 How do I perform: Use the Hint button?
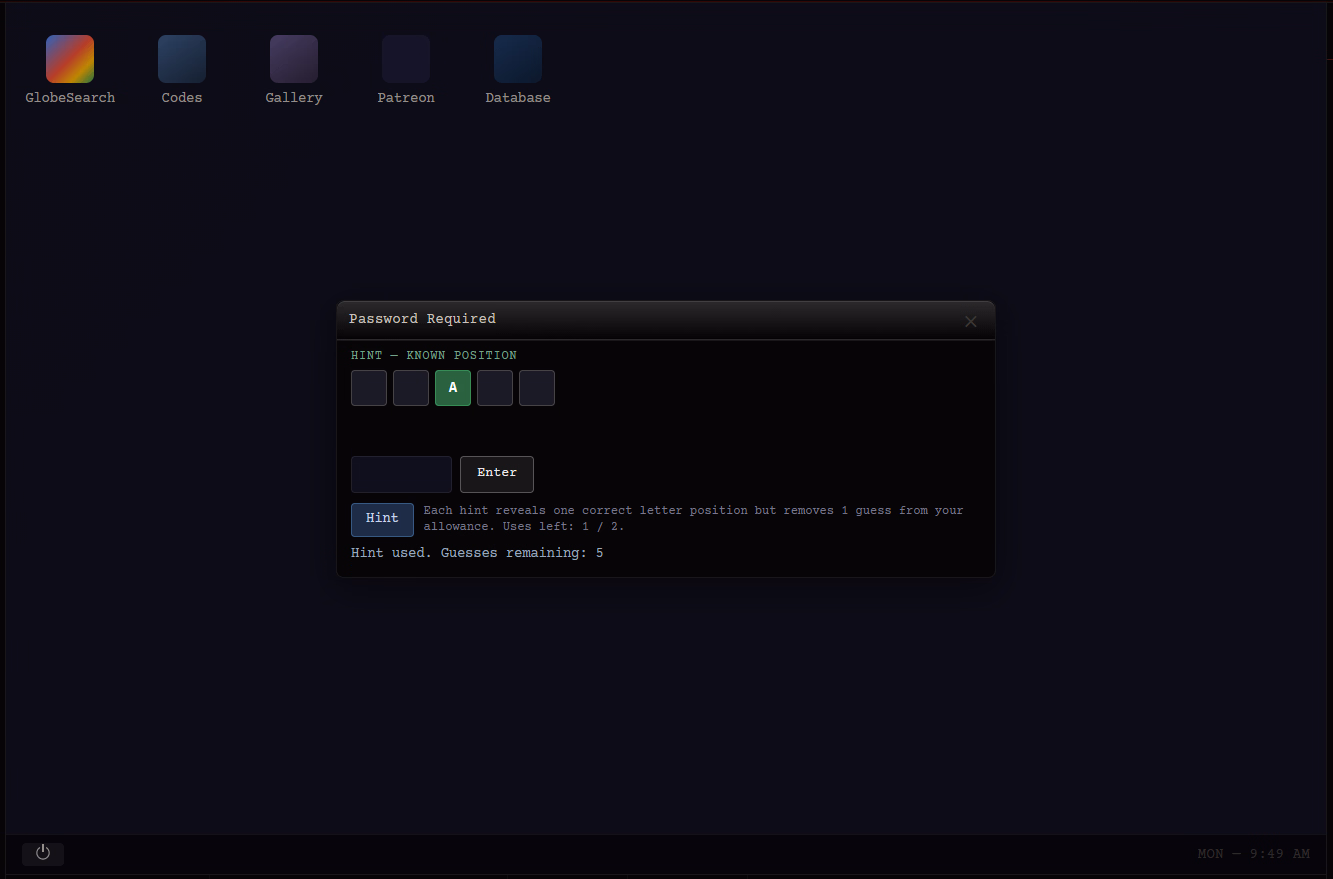(382, 519)
